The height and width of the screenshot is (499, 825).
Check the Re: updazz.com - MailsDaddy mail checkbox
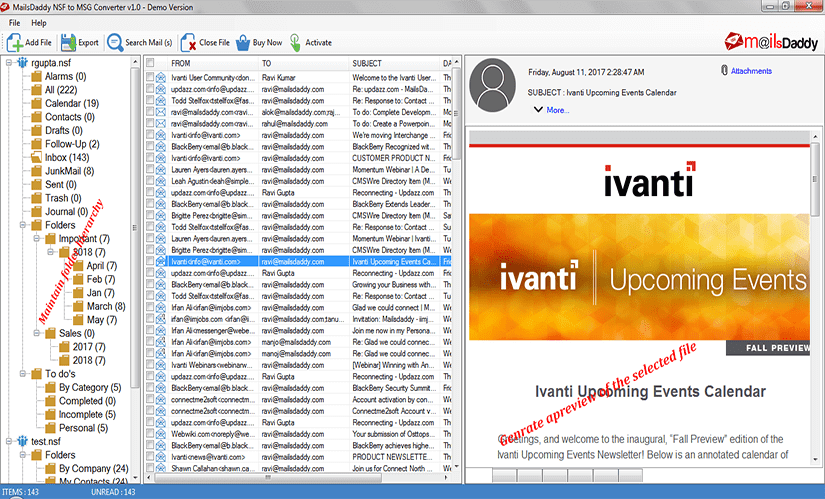tap(150, 89)
